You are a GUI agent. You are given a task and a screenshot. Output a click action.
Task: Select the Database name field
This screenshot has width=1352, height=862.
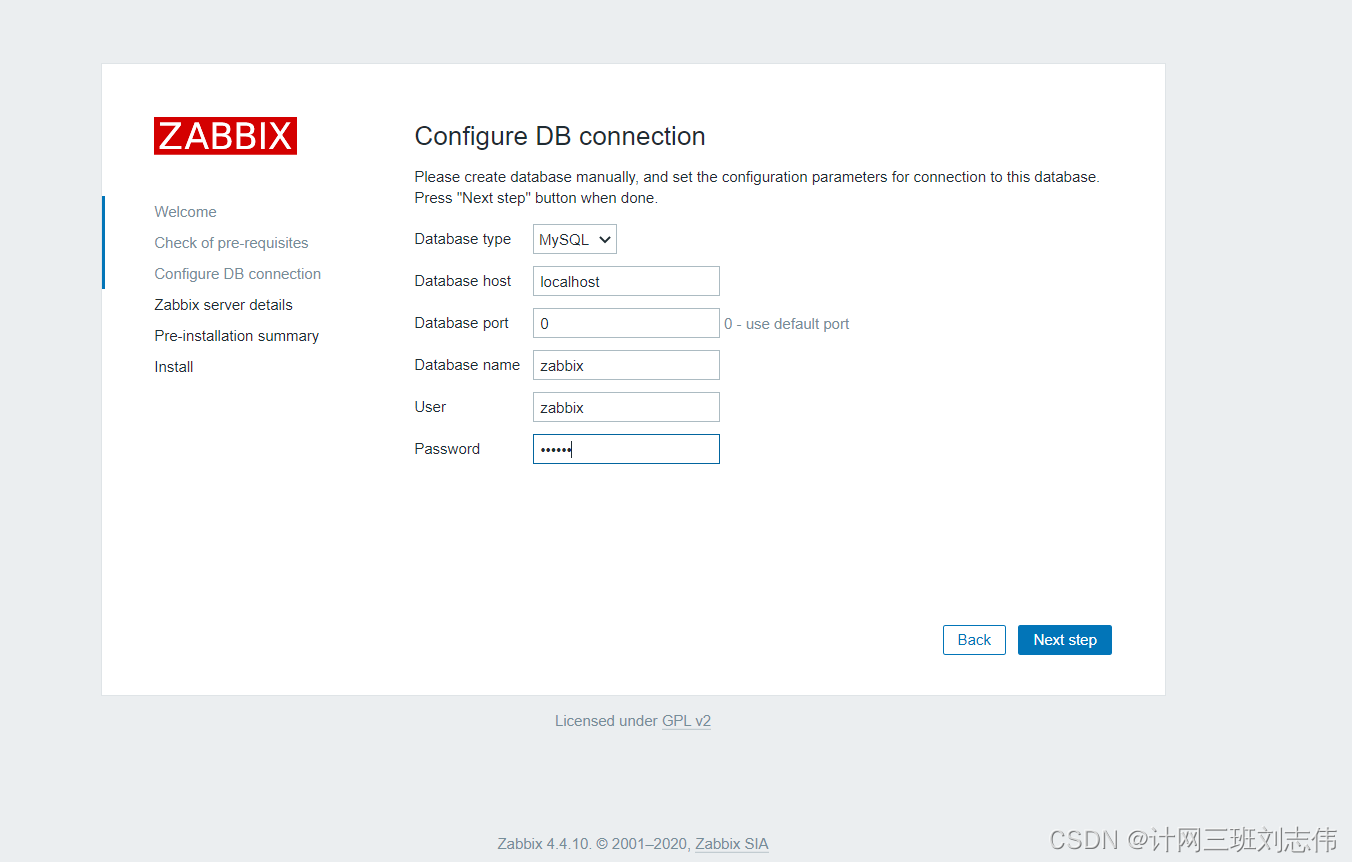[626, 365]
